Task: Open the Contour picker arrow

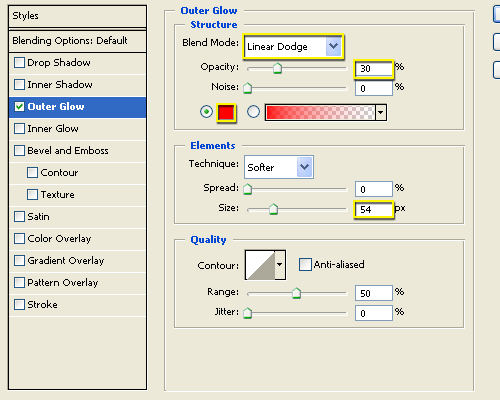Action: pos(280,265)
